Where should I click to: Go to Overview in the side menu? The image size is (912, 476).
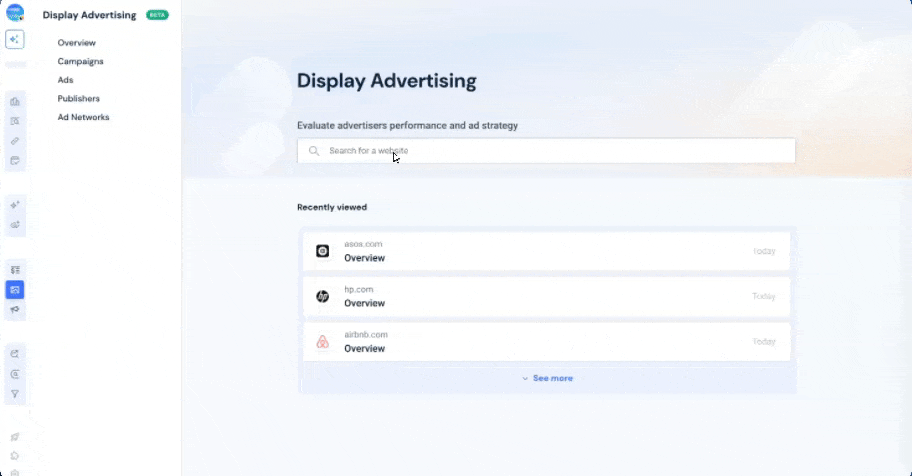pos(77,42)
